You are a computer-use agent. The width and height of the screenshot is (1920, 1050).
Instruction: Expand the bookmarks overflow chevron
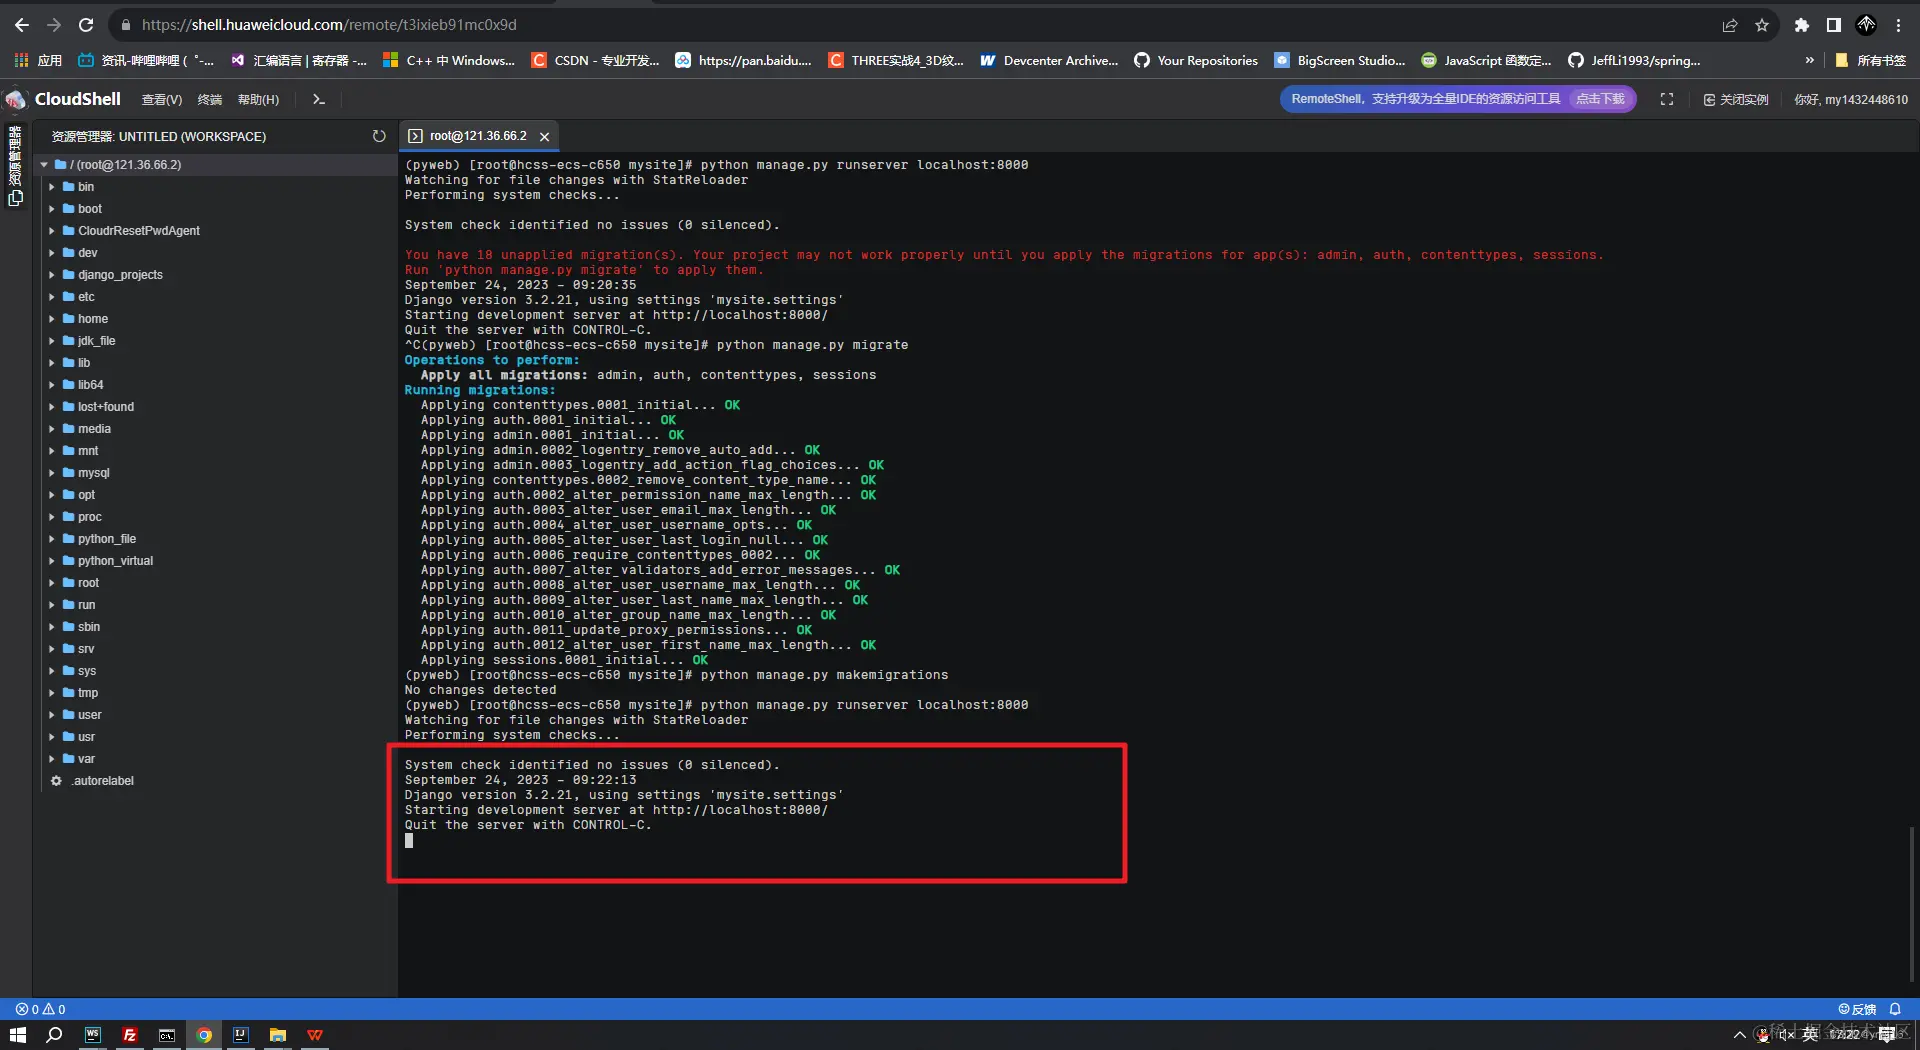[1810, 61]
